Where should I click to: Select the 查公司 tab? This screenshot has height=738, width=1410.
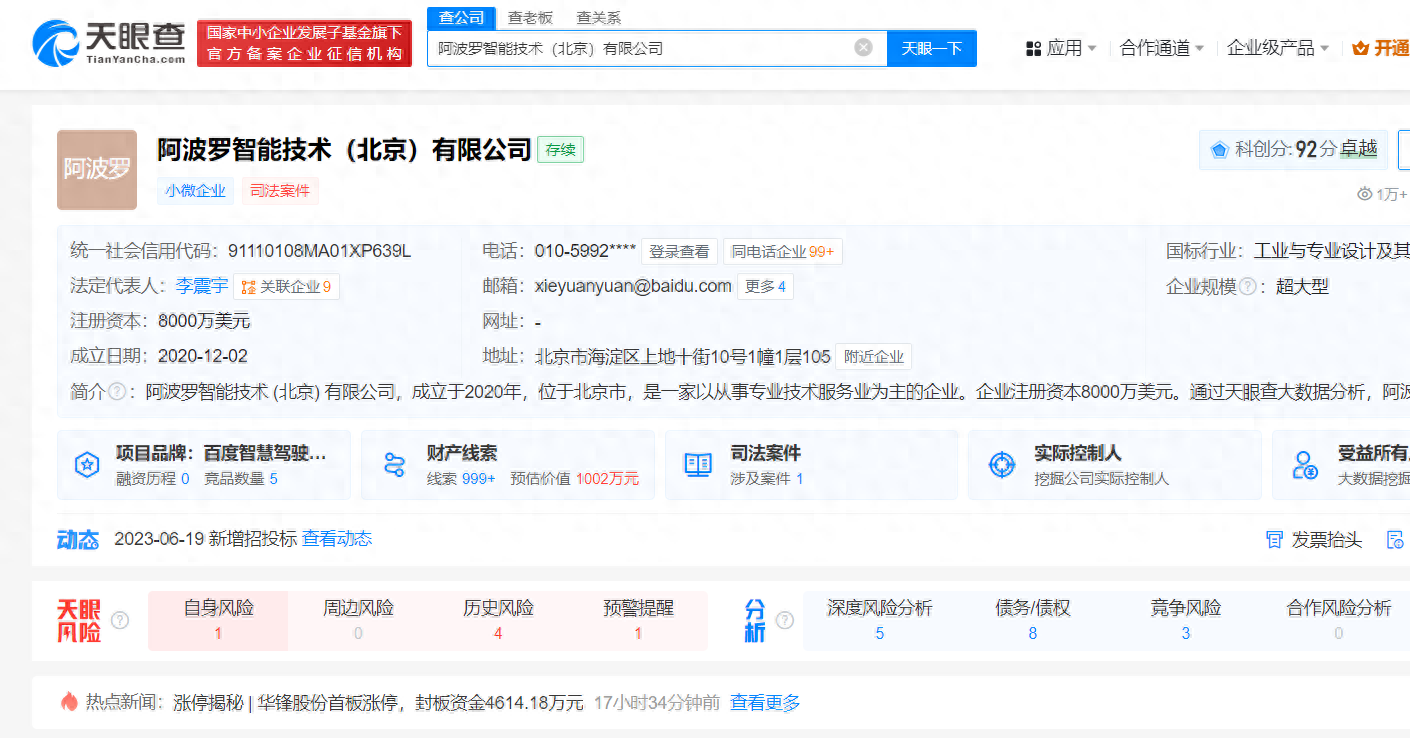(x=462, y=18)
